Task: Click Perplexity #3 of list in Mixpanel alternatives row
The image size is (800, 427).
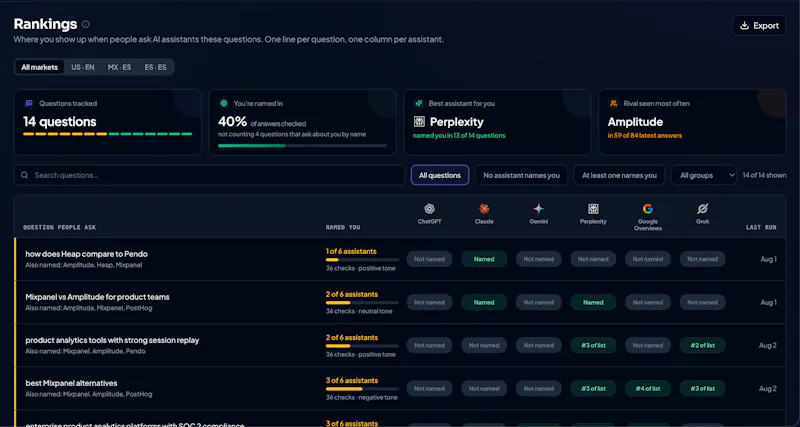Action: pos(593,388)
